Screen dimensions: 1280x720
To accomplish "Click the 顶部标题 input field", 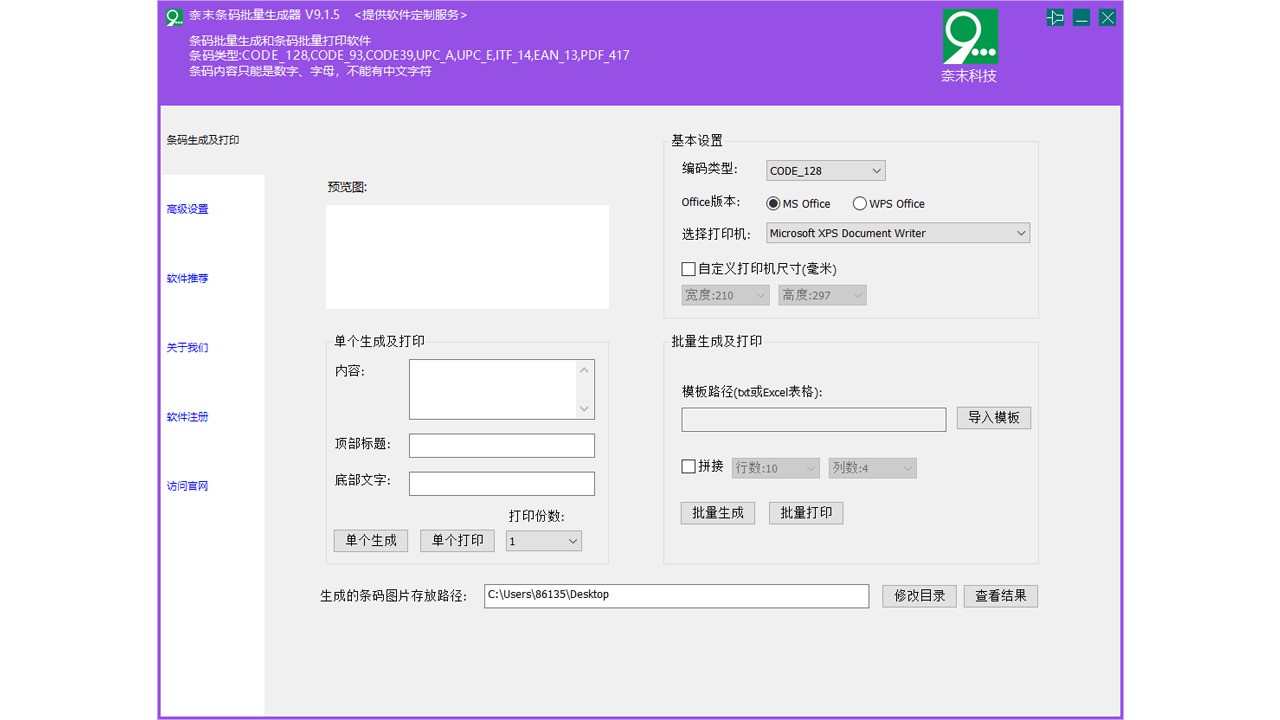I will 501,444.
